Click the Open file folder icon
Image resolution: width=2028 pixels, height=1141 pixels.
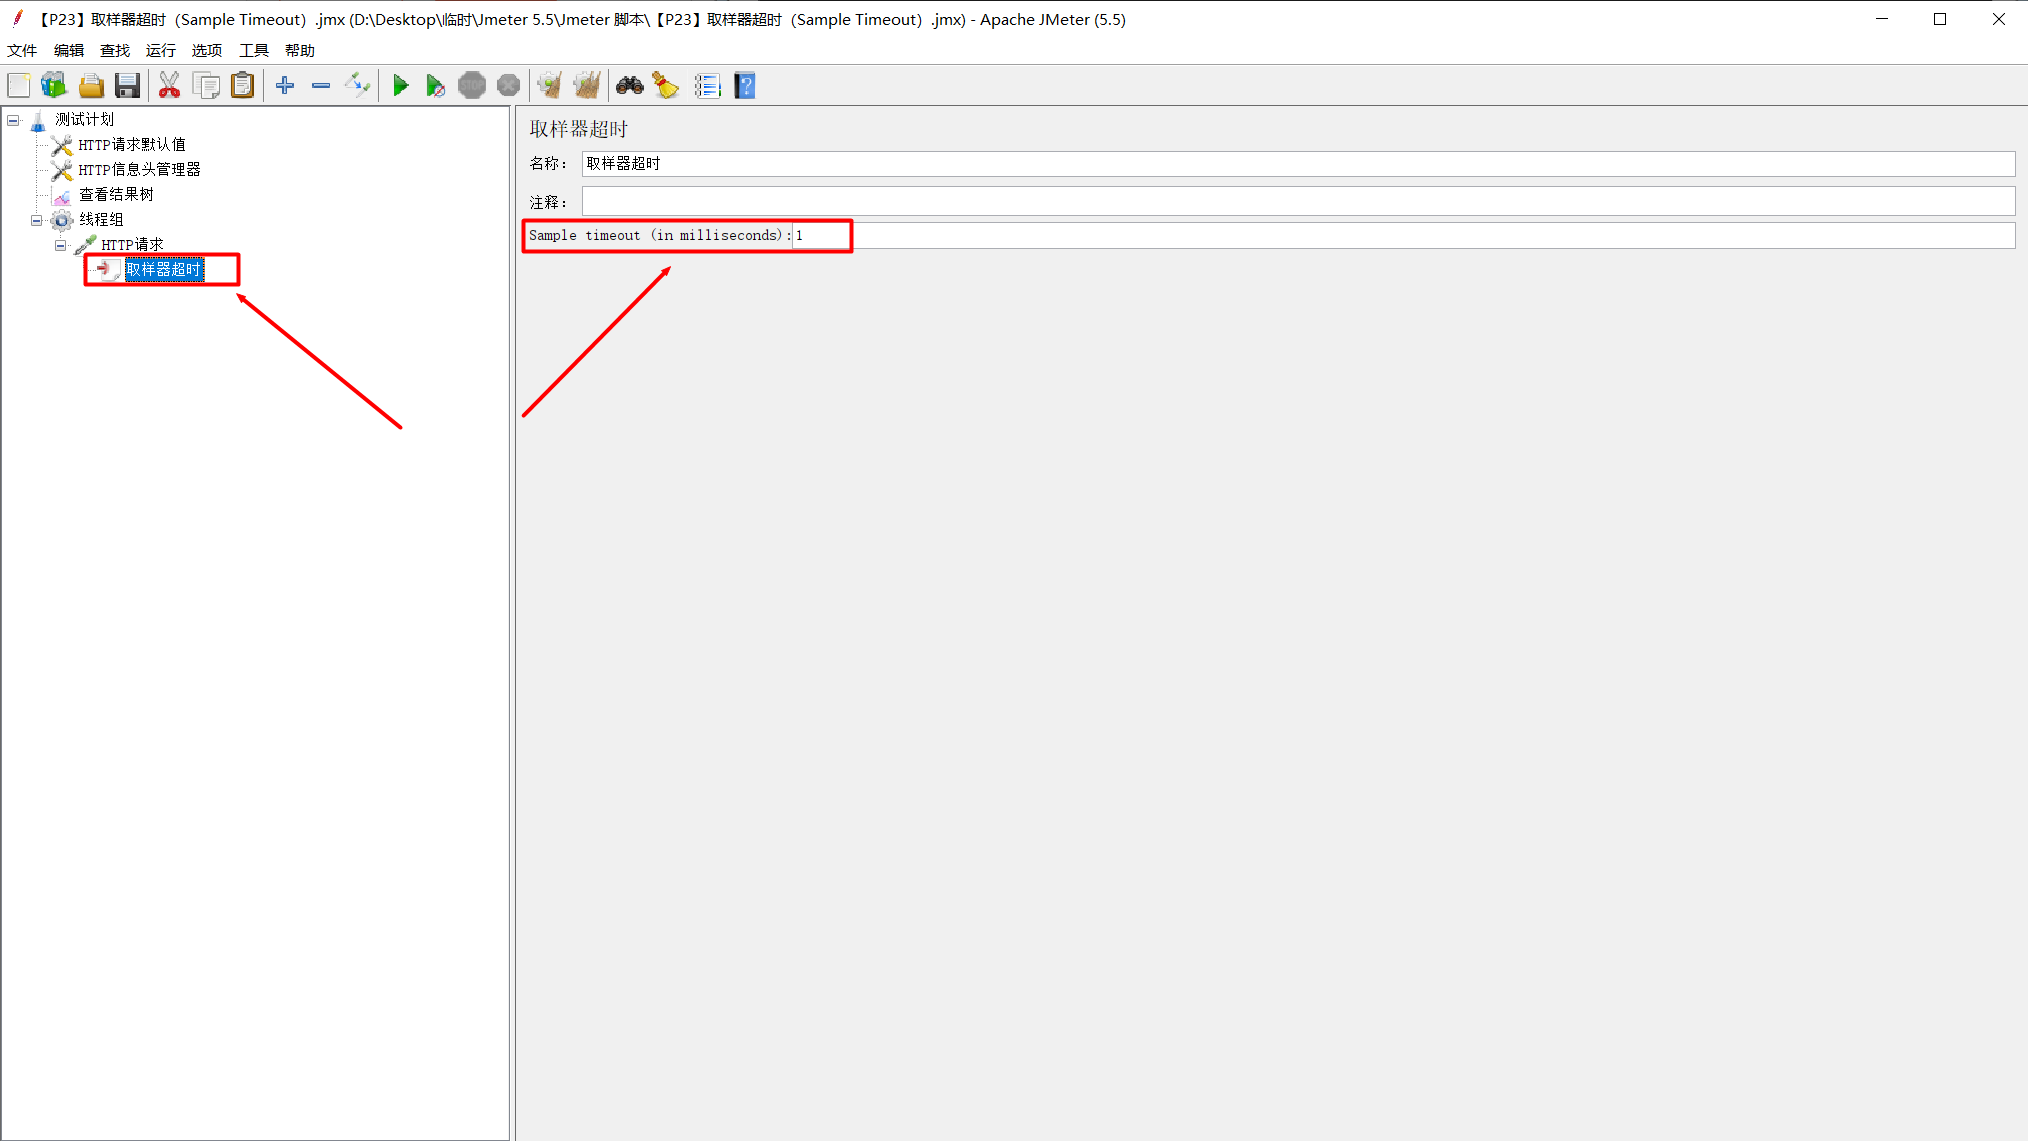click(x=91, y=86)
